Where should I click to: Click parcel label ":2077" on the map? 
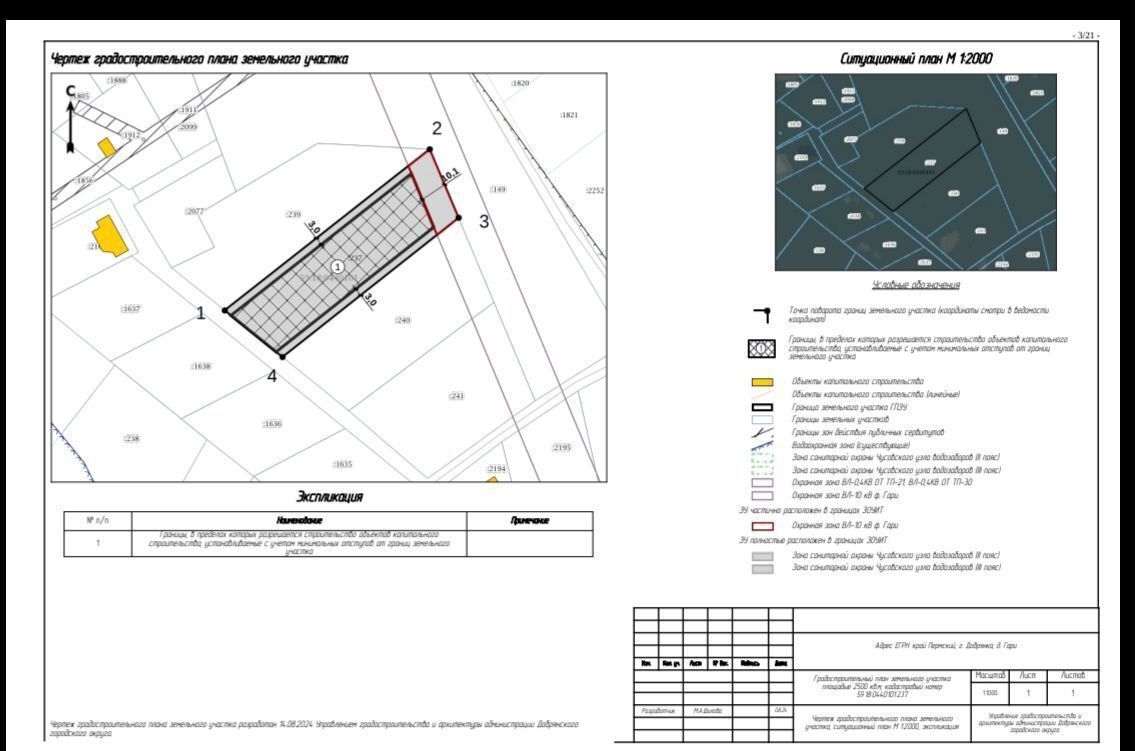[x=194, y=211]
